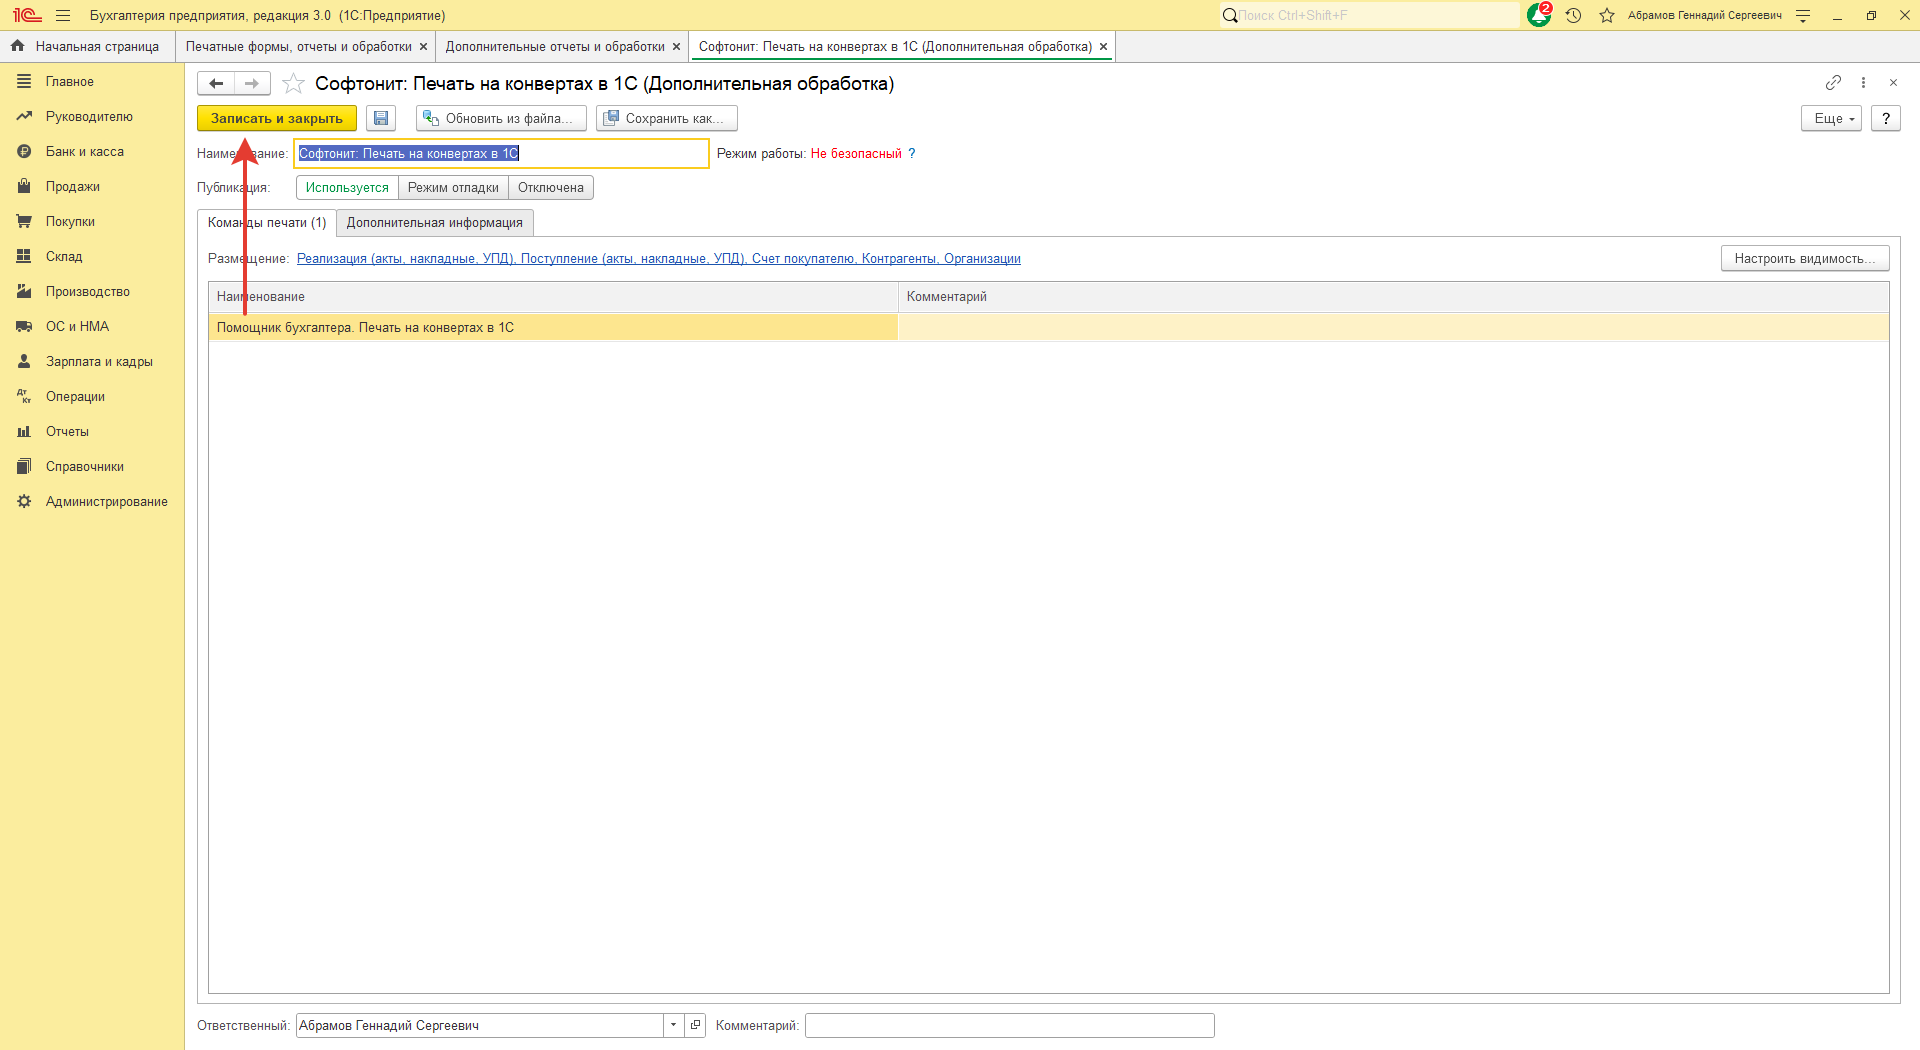Open the Ответственный dropdown arrow
Screen dimensions: 1920x1050
pyautogui.click(x=673, y=1025)
